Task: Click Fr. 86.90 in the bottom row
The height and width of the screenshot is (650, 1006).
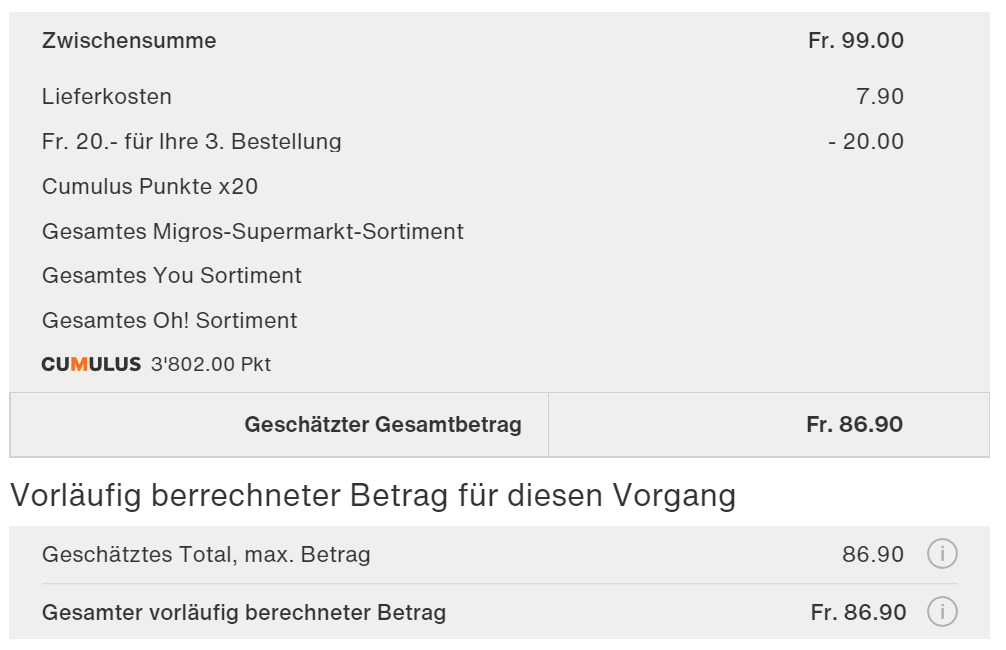Action: 858,613
